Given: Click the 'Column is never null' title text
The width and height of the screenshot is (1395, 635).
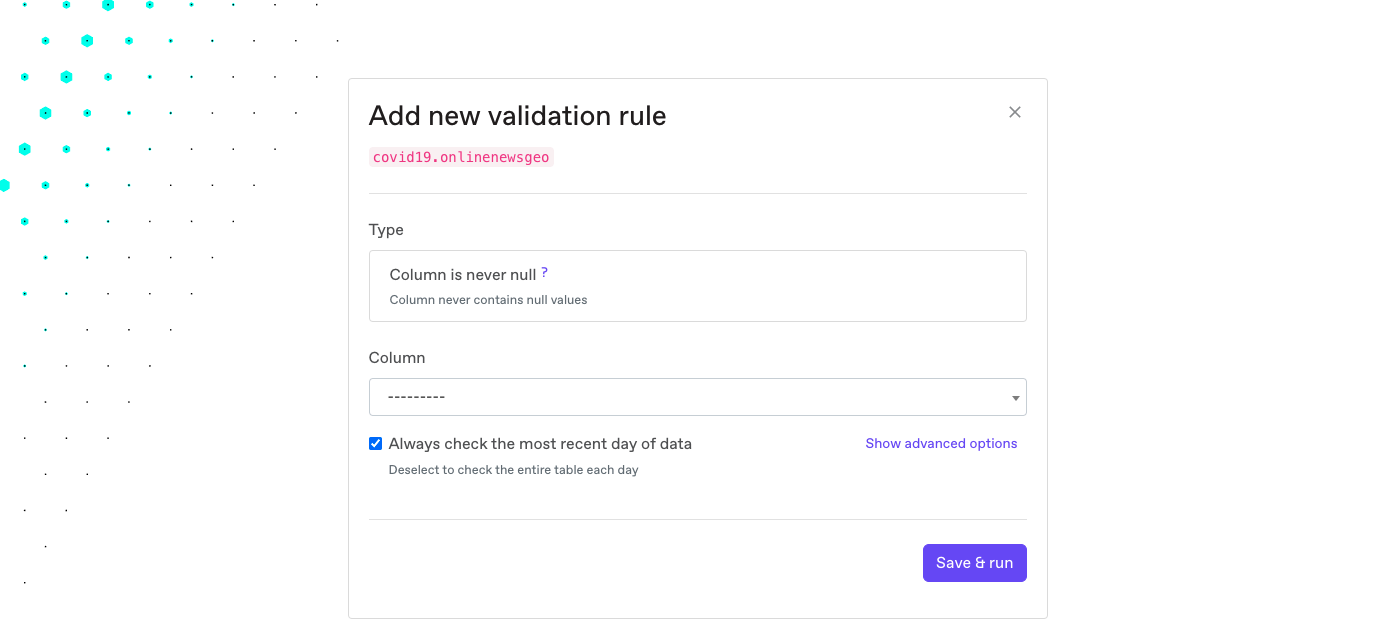Looking at the screenshot, I should (x=463, y=274).
